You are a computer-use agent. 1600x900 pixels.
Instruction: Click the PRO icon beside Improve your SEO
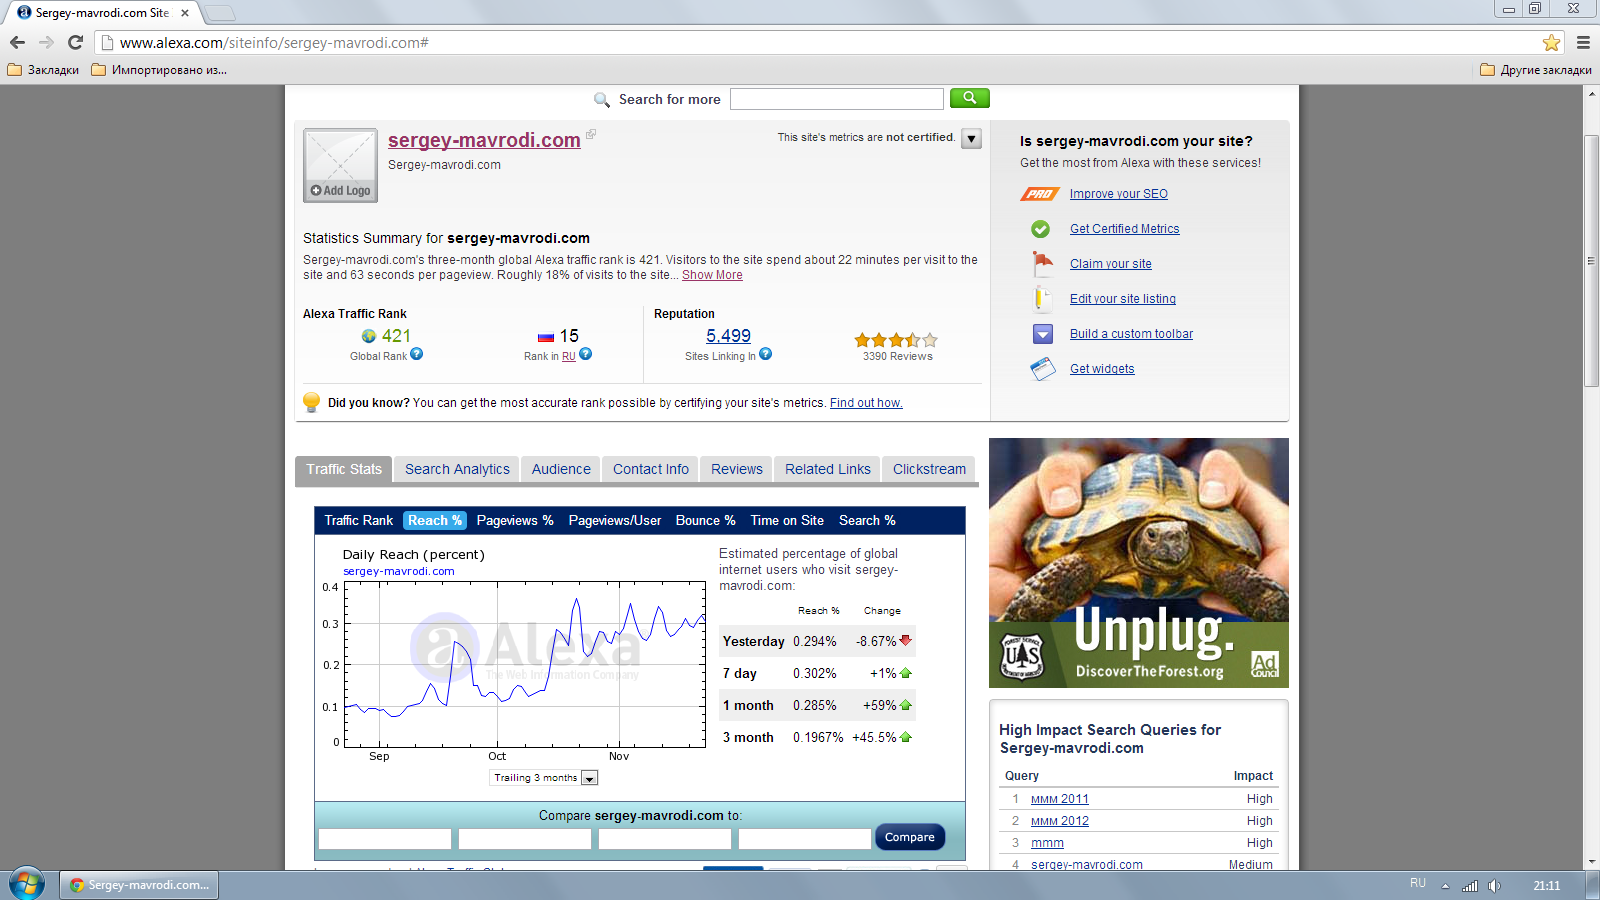(x=1040, y=194)
